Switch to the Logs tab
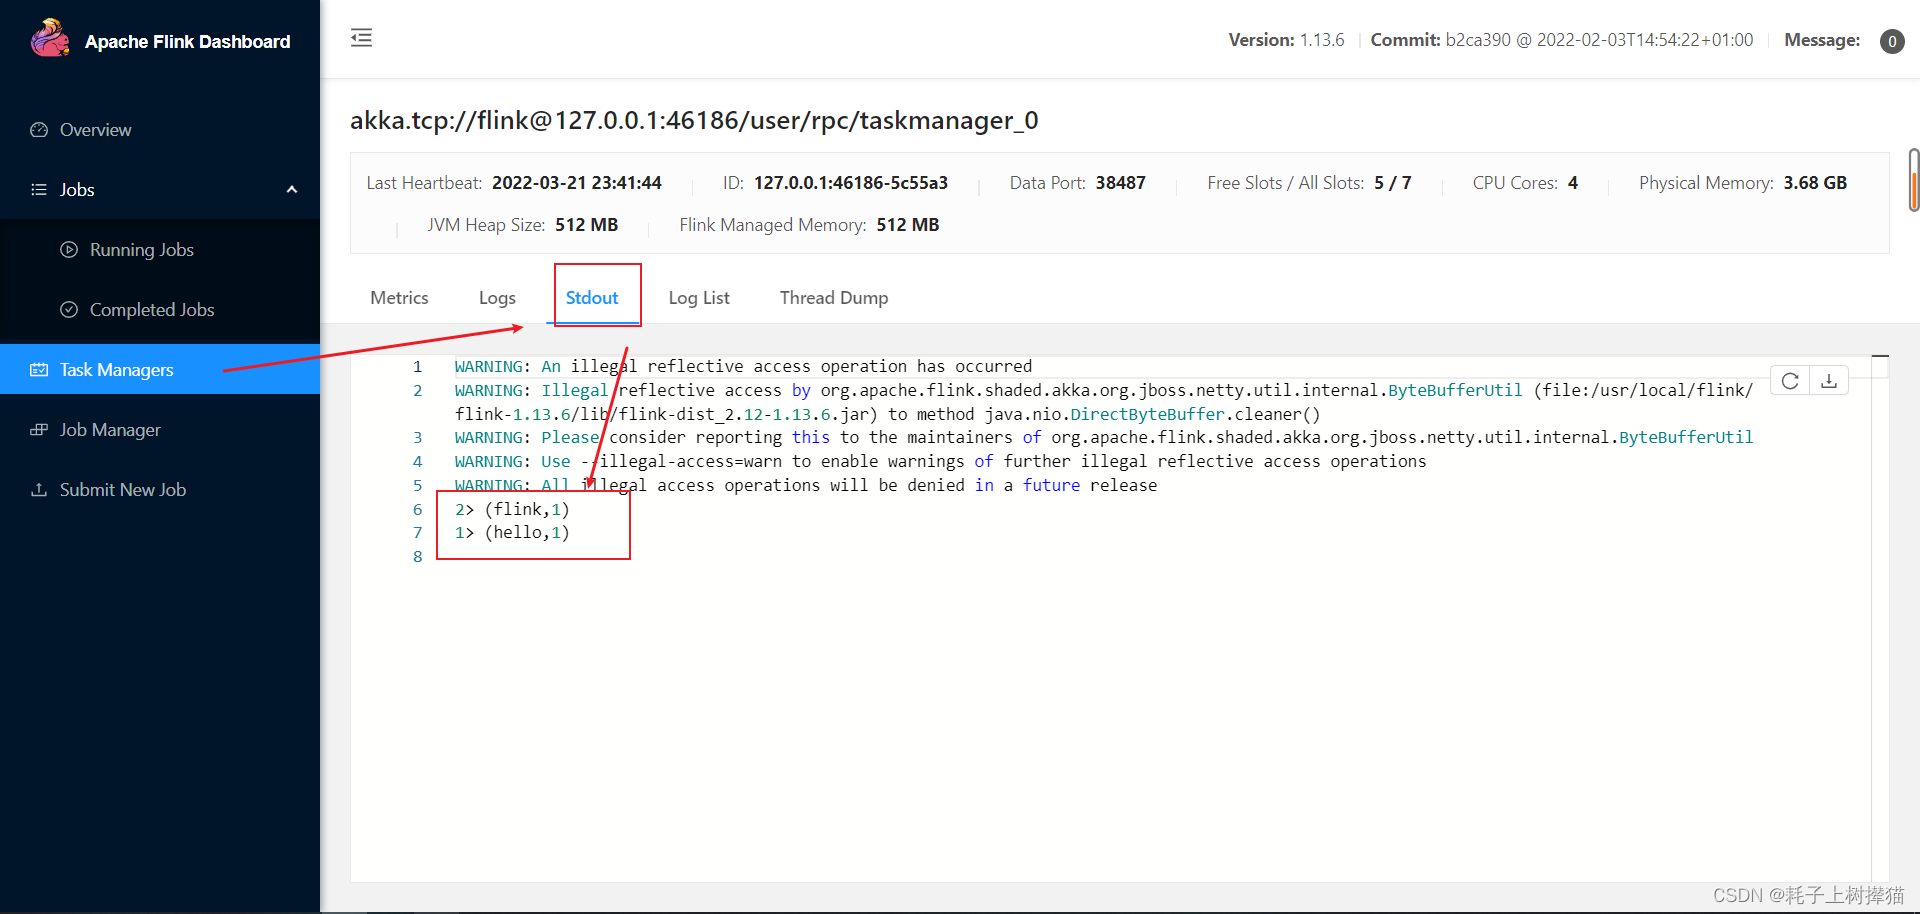 [497, 298]
